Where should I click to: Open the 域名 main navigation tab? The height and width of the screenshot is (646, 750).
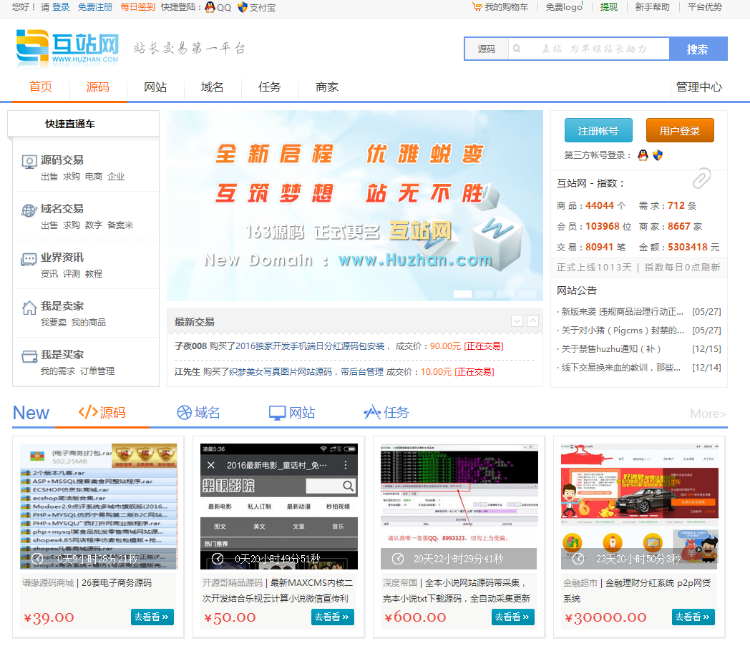(212, 87)
